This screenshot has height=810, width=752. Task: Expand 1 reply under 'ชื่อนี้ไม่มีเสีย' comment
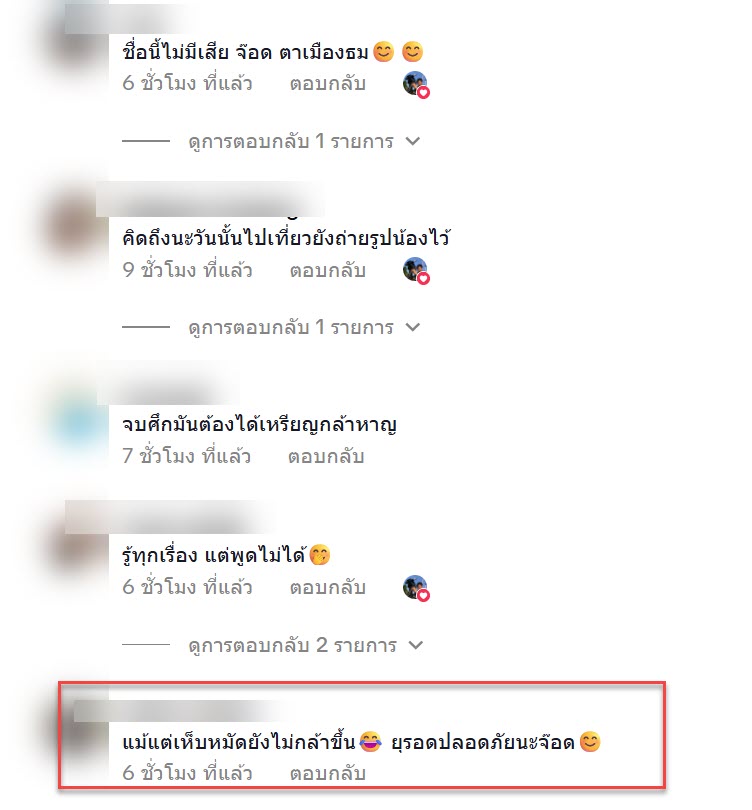point(304,141)
